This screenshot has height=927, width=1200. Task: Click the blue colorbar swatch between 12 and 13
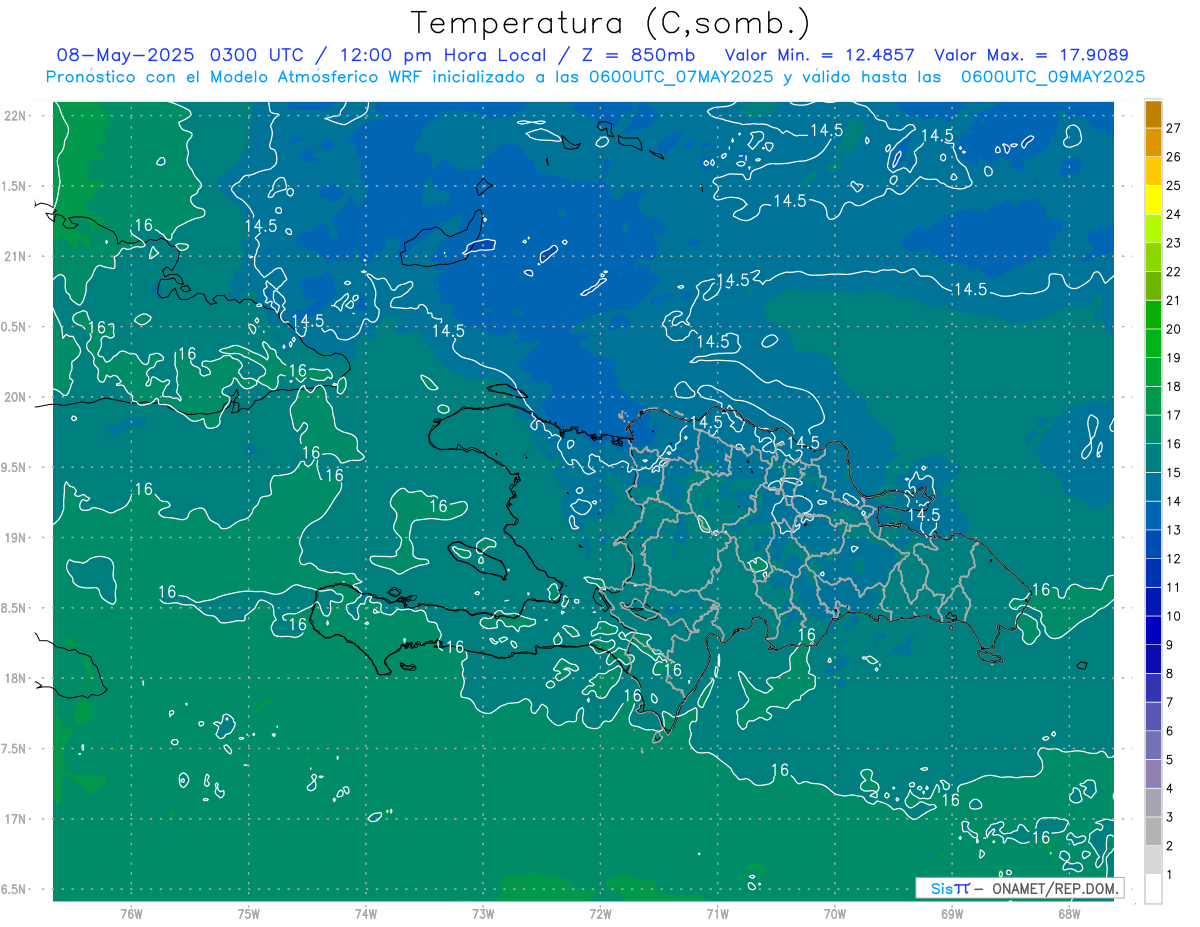click(x=1153, y=544)
